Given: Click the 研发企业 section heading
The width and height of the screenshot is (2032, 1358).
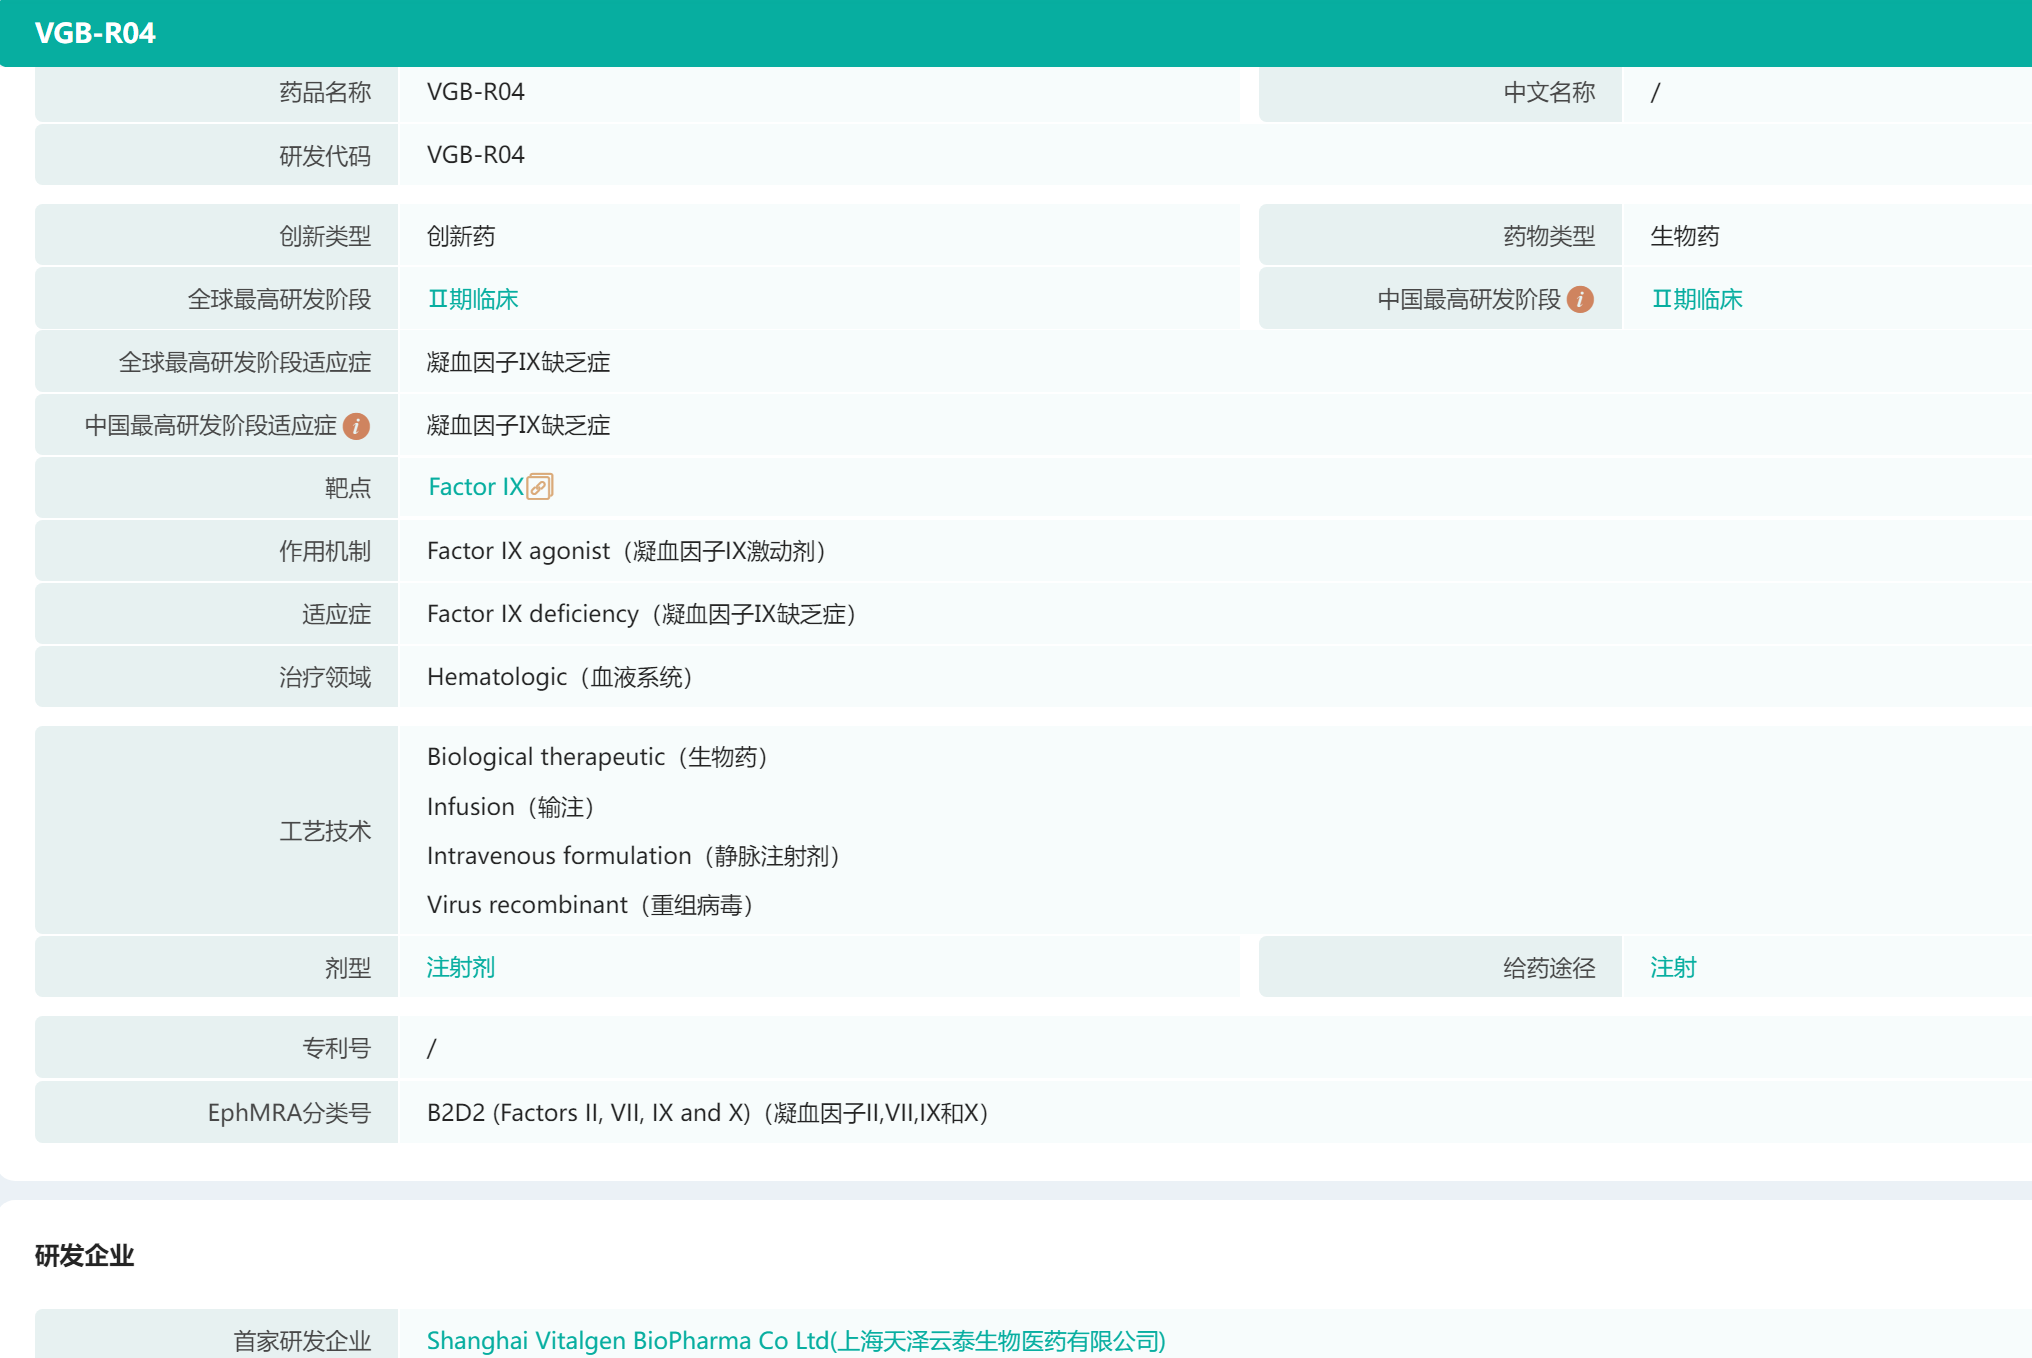Looking at the screenshot, I should tap(86, 1257).
